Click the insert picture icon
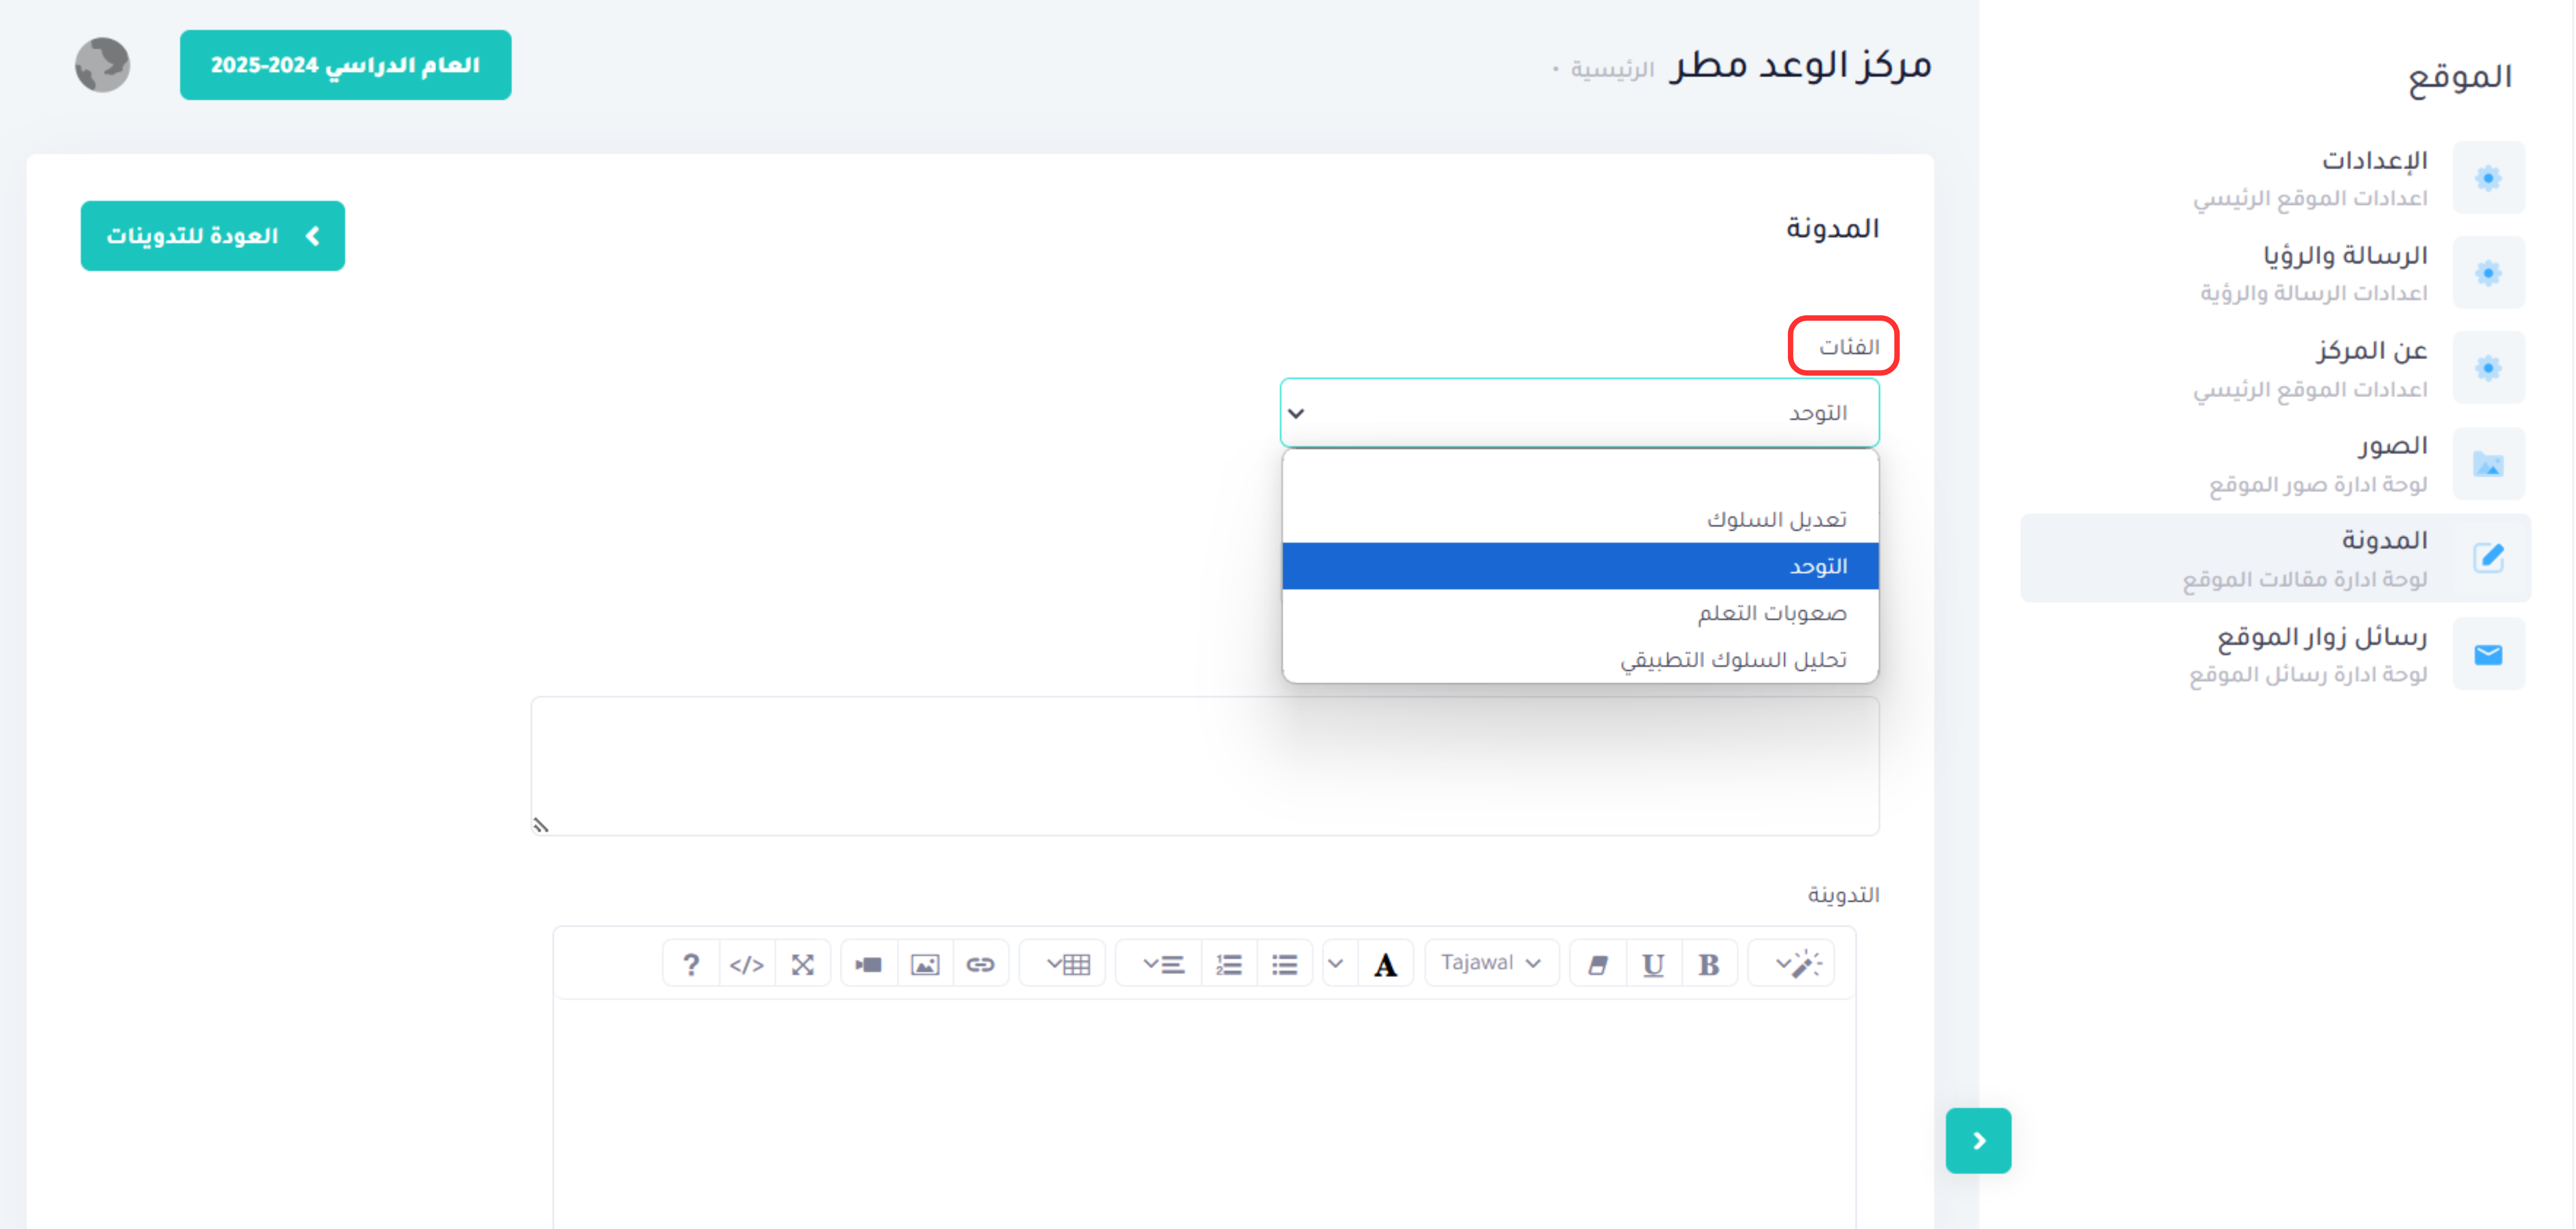The image size is (2576, 1229). [x=925, y=964]
